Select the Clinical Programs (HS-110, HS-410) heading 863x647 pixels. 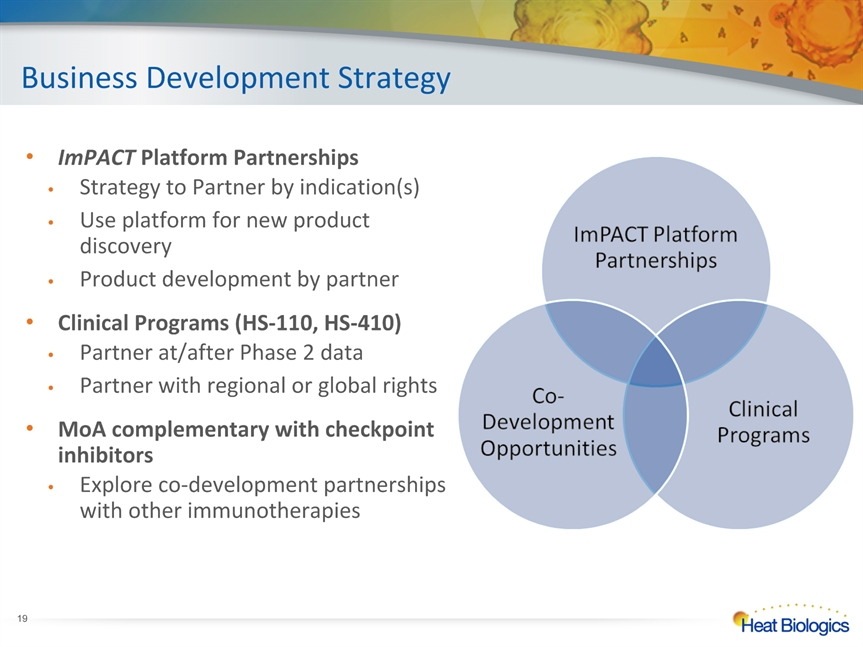pos(230,323)
